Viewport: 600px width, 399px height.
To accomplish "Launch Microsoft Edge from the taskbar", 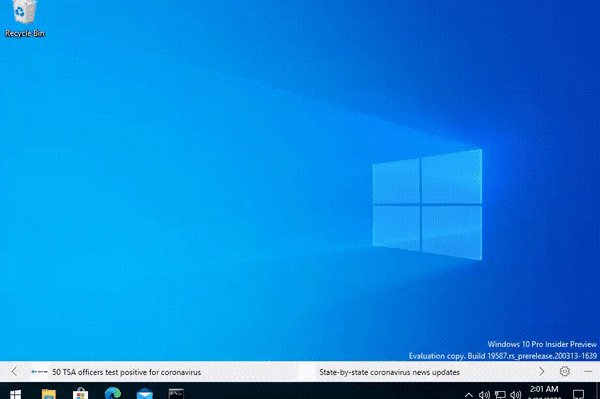I will (113, 393).
